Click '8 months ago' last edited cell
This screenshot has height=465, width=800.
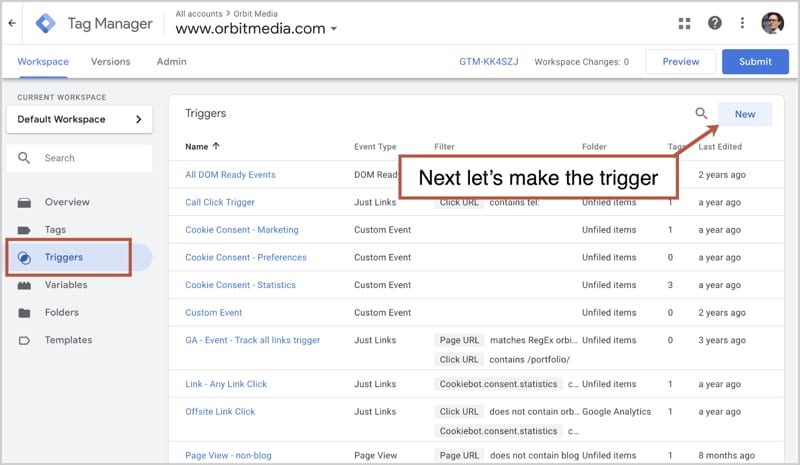726,455
